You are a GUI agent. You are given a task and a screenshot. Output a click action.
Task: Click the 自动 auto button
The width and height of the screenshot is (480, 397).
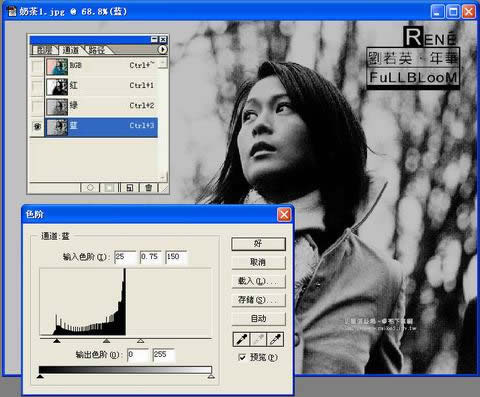[258, 319]
